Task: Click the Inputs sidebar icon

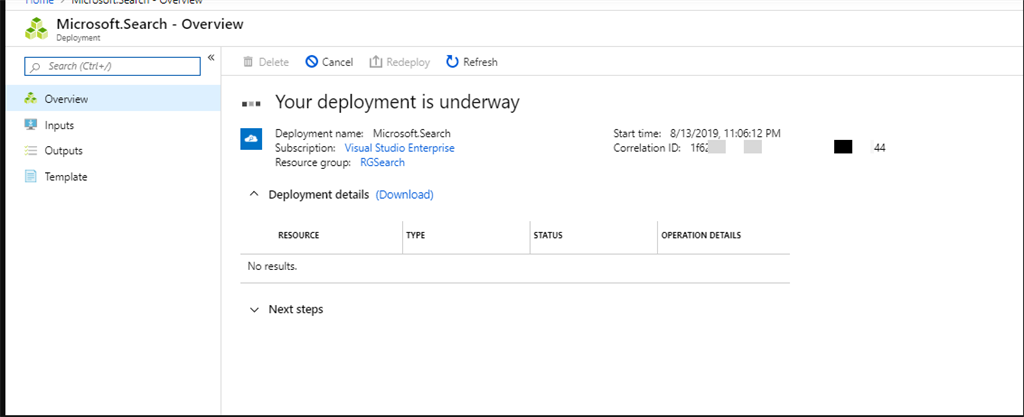Action: coord(31,125)
